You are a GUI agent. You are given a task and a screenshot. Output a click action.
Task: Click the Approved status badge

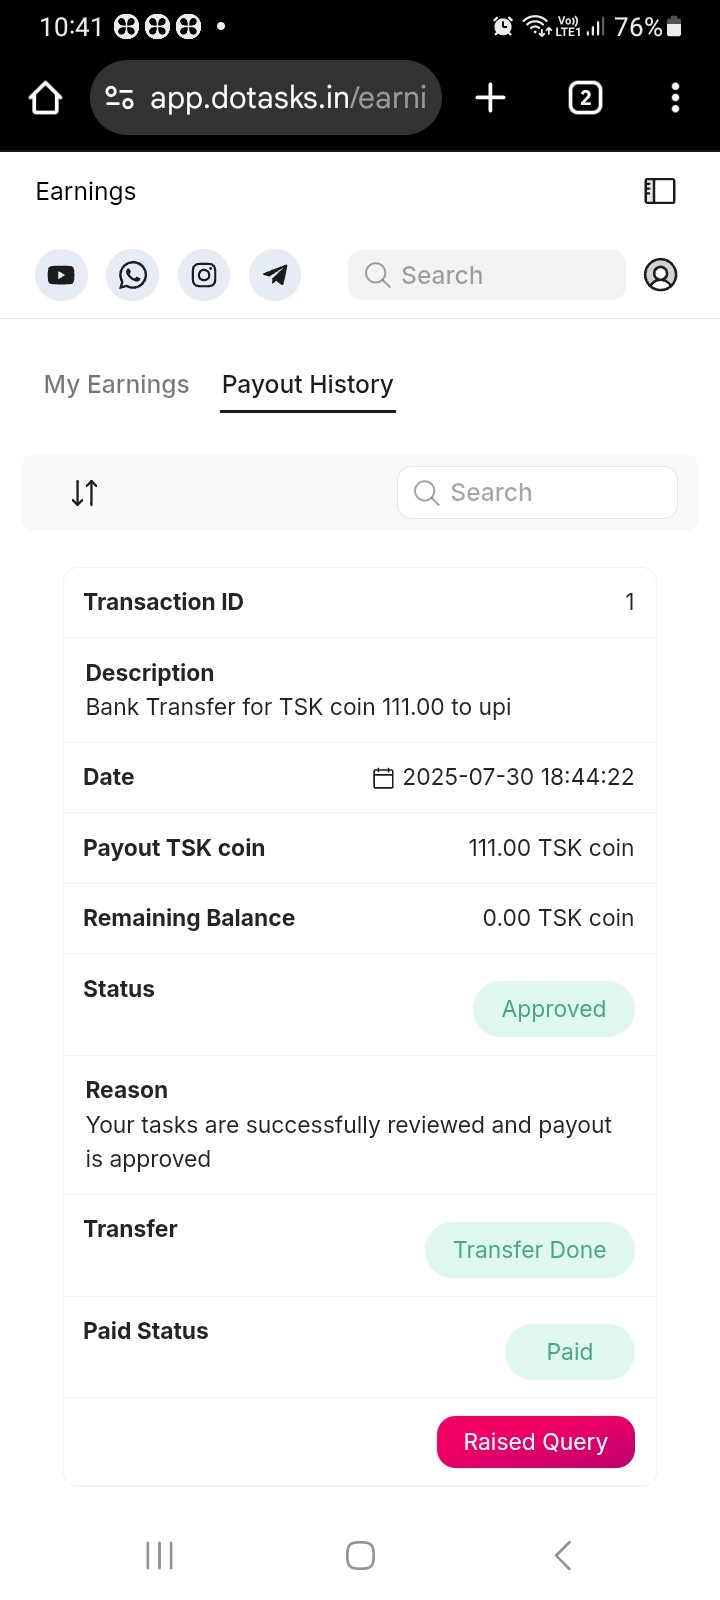pos(553,1009)
